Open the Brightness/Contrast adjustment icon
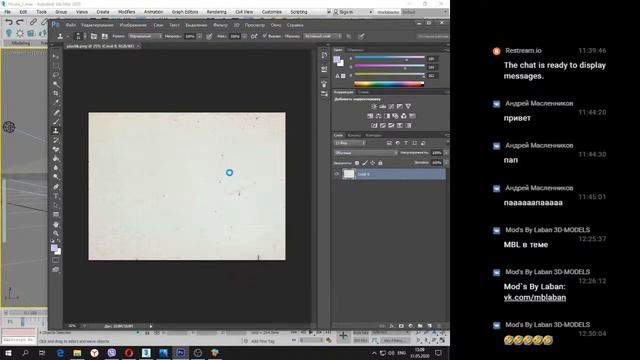Screen dimensions: 640x360 click(x=374, y=107)
